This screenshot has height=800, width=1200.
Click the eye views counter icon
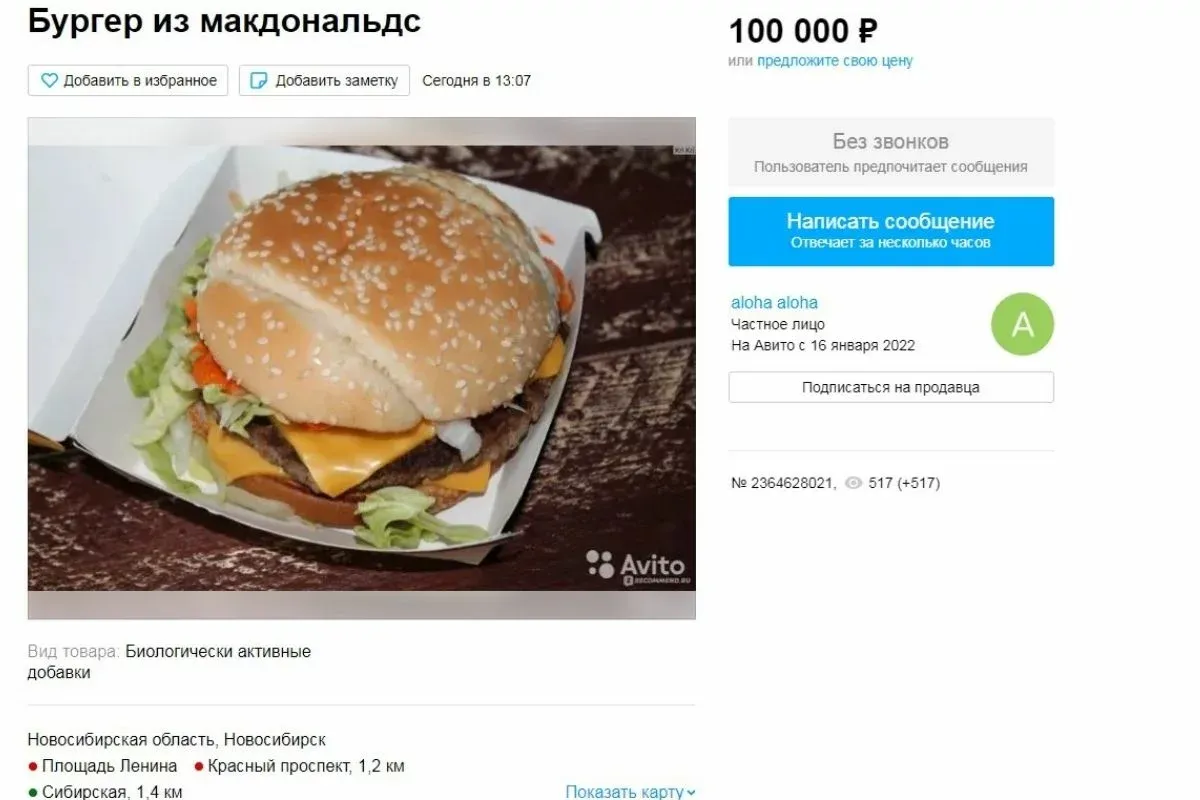pos(853,483)
